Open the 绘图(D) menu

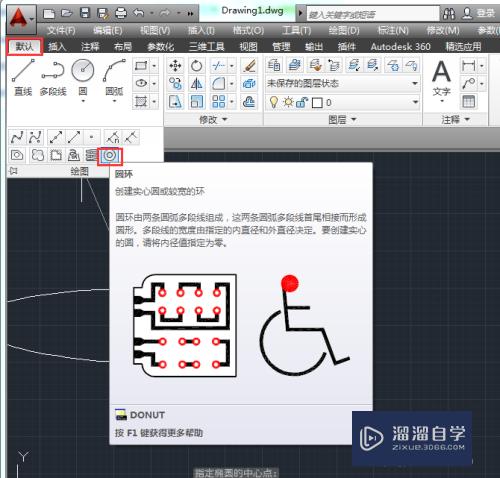click(x=344, y=31)
